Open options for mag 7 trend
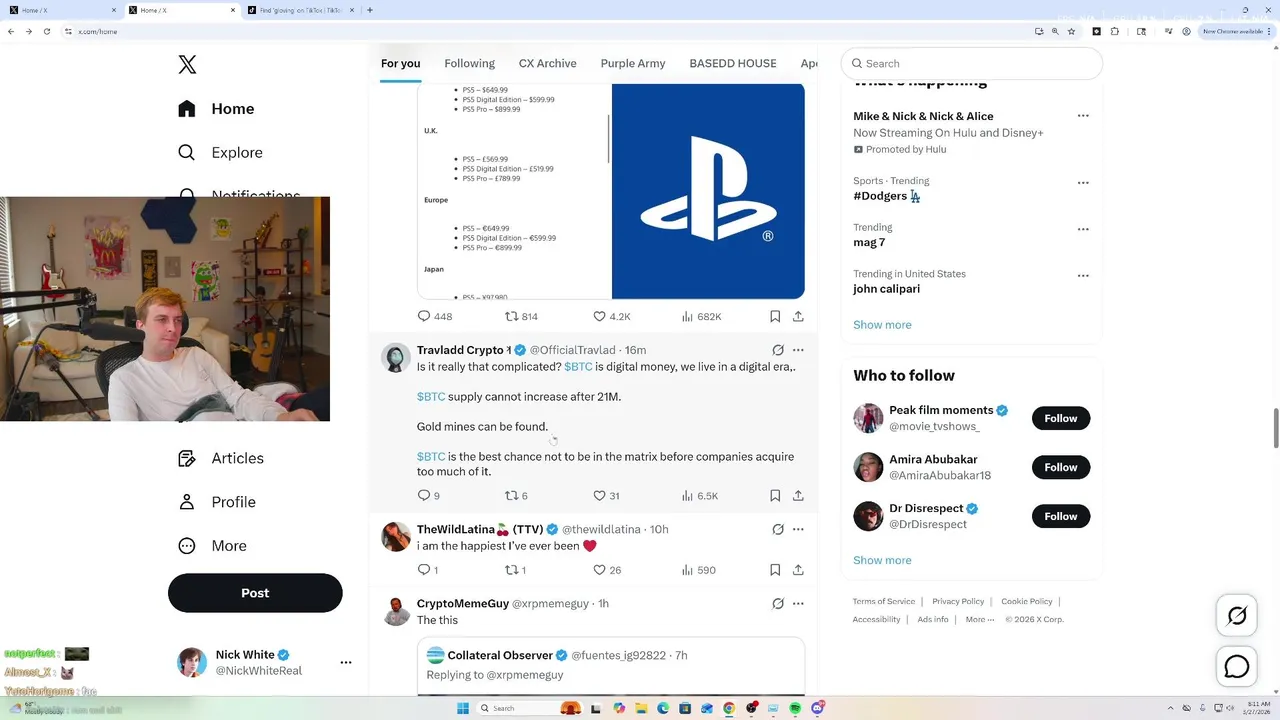1280x720 pixels. point(1083,229)
